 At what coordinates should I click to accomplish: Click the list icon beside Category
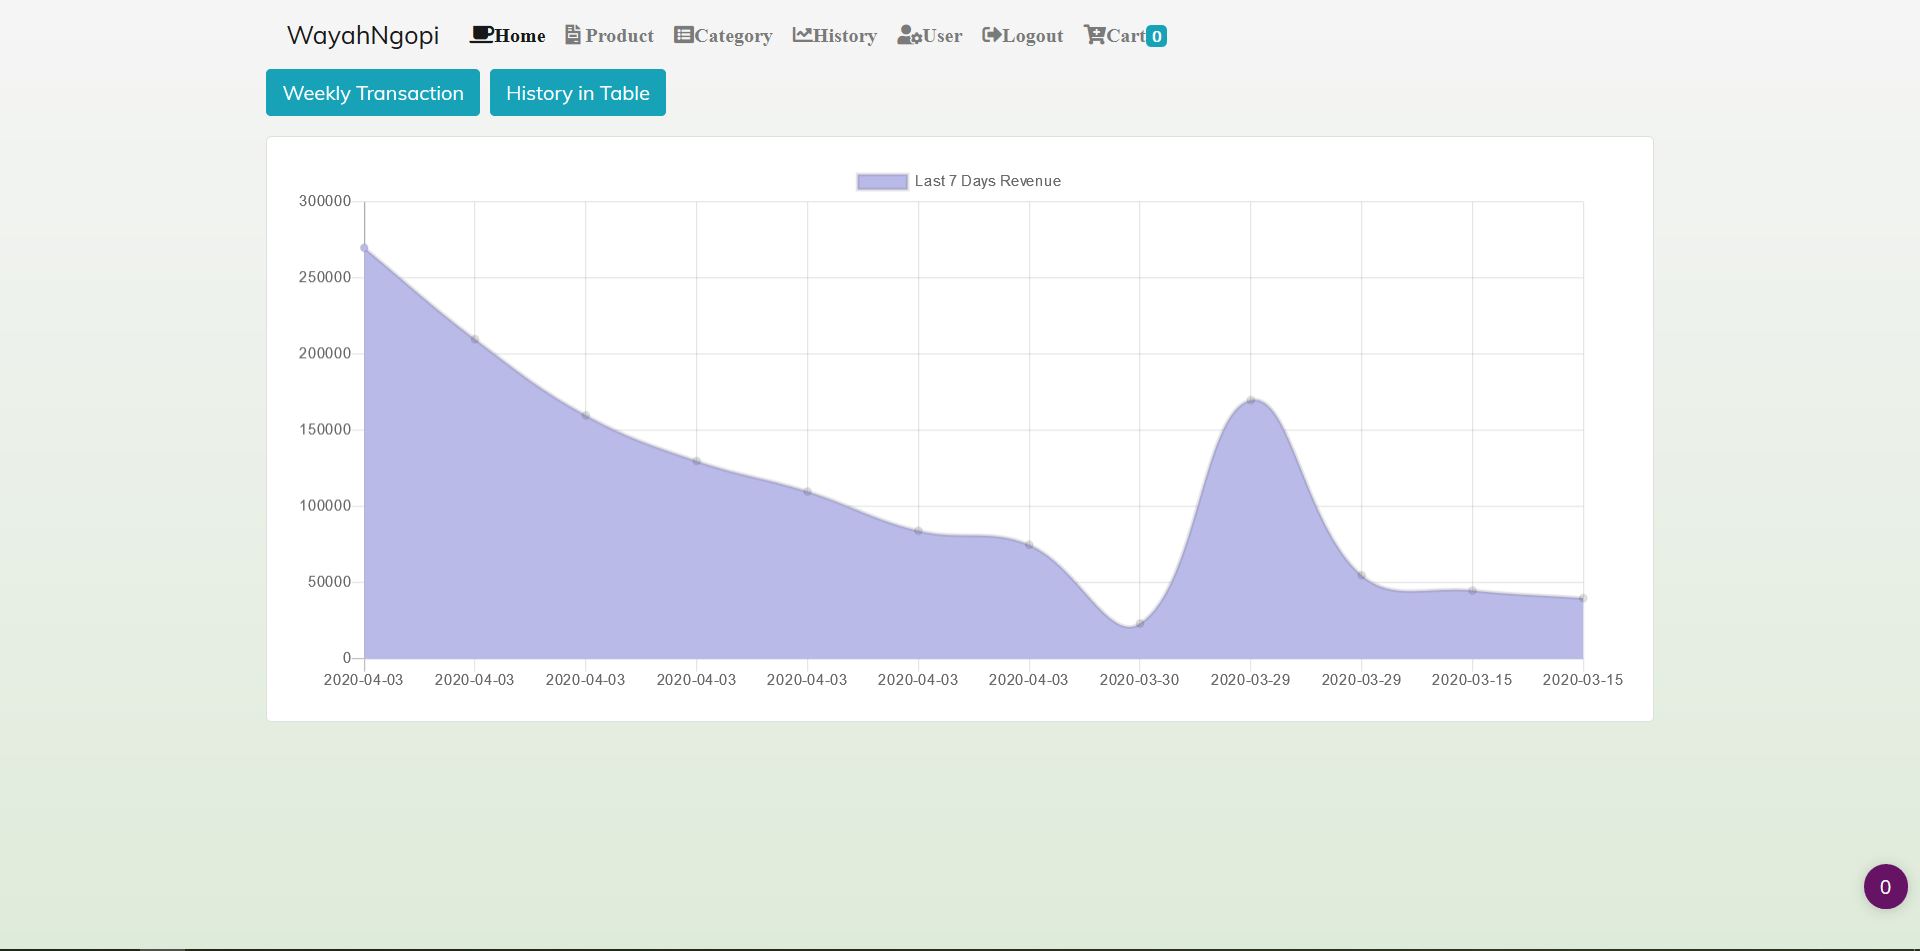click(x=684, y=35)
